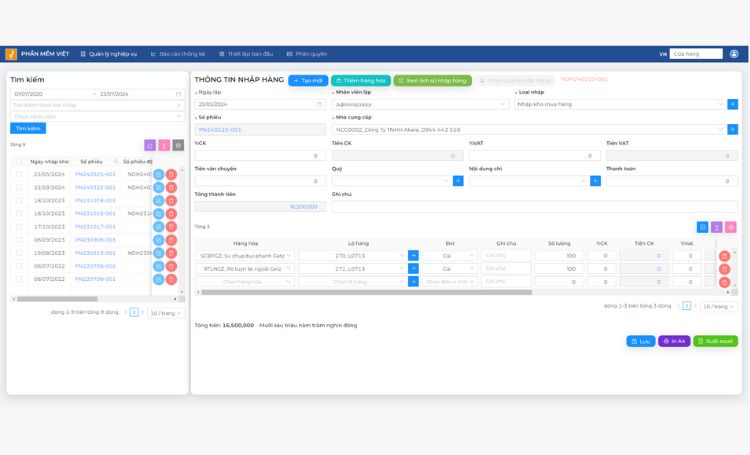Tick checkbox for row dated 25/05/2024
Image resolution: width=750 pixels, height=455 pixels.
coord(19,174)
